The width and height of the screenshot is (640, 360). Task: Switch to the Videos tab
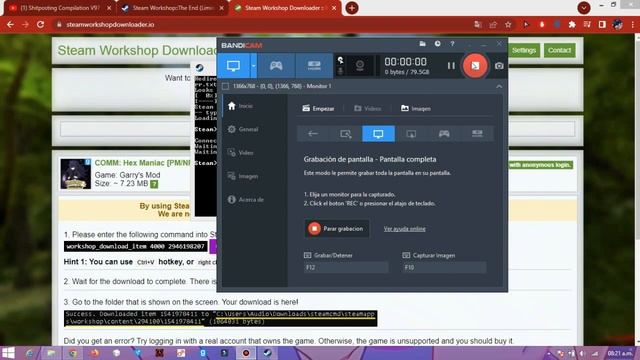click(x=368, y=108)
